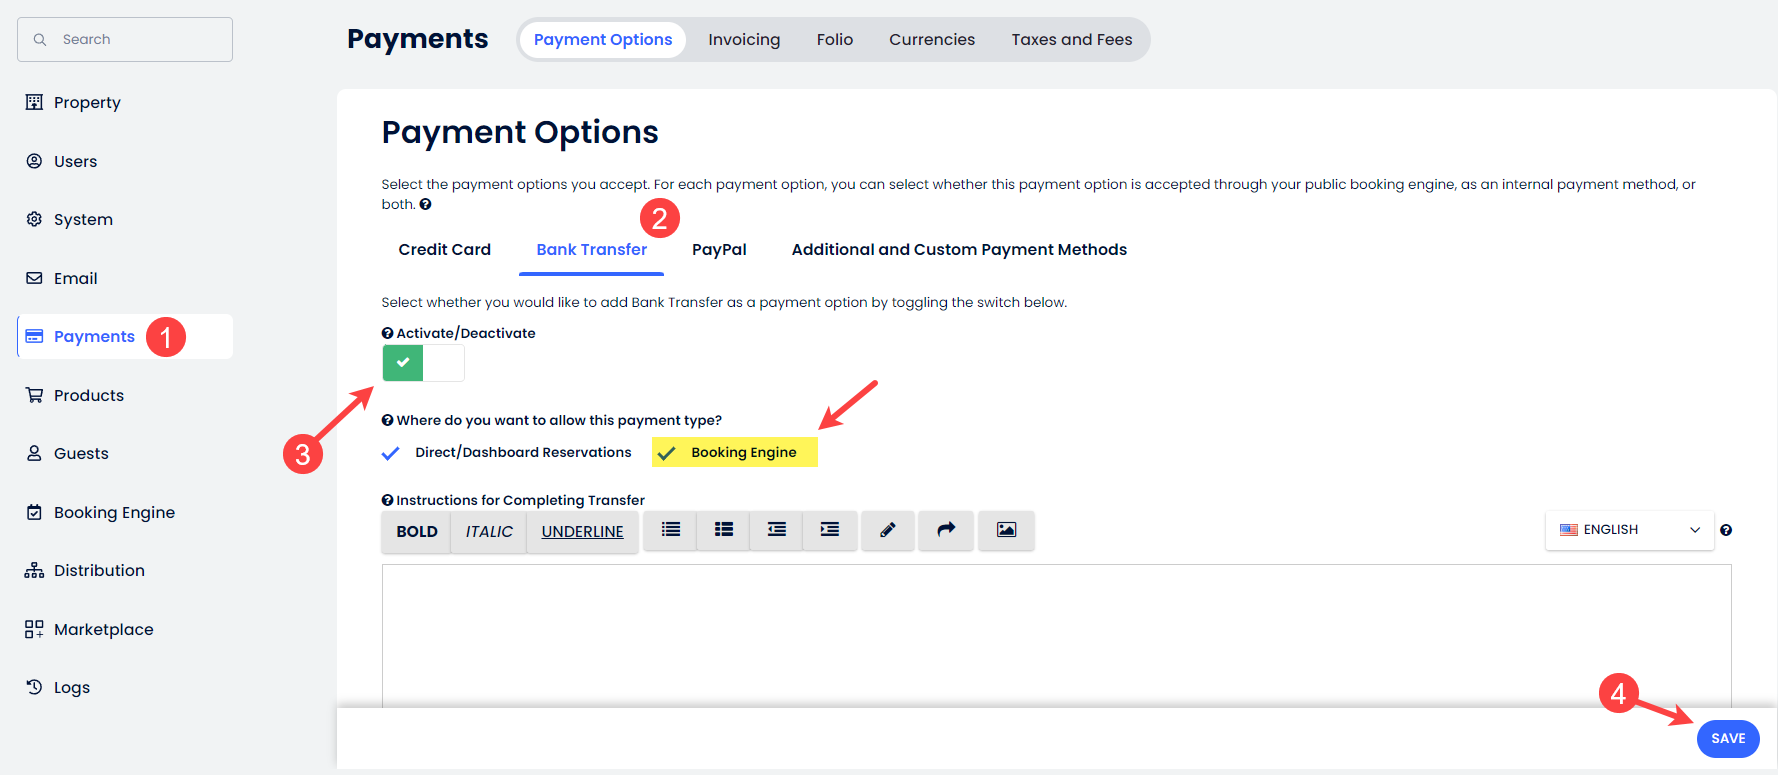Open the Taxes and Fees tab
The image size is (1778, 775).
(x=1071, y=40)
